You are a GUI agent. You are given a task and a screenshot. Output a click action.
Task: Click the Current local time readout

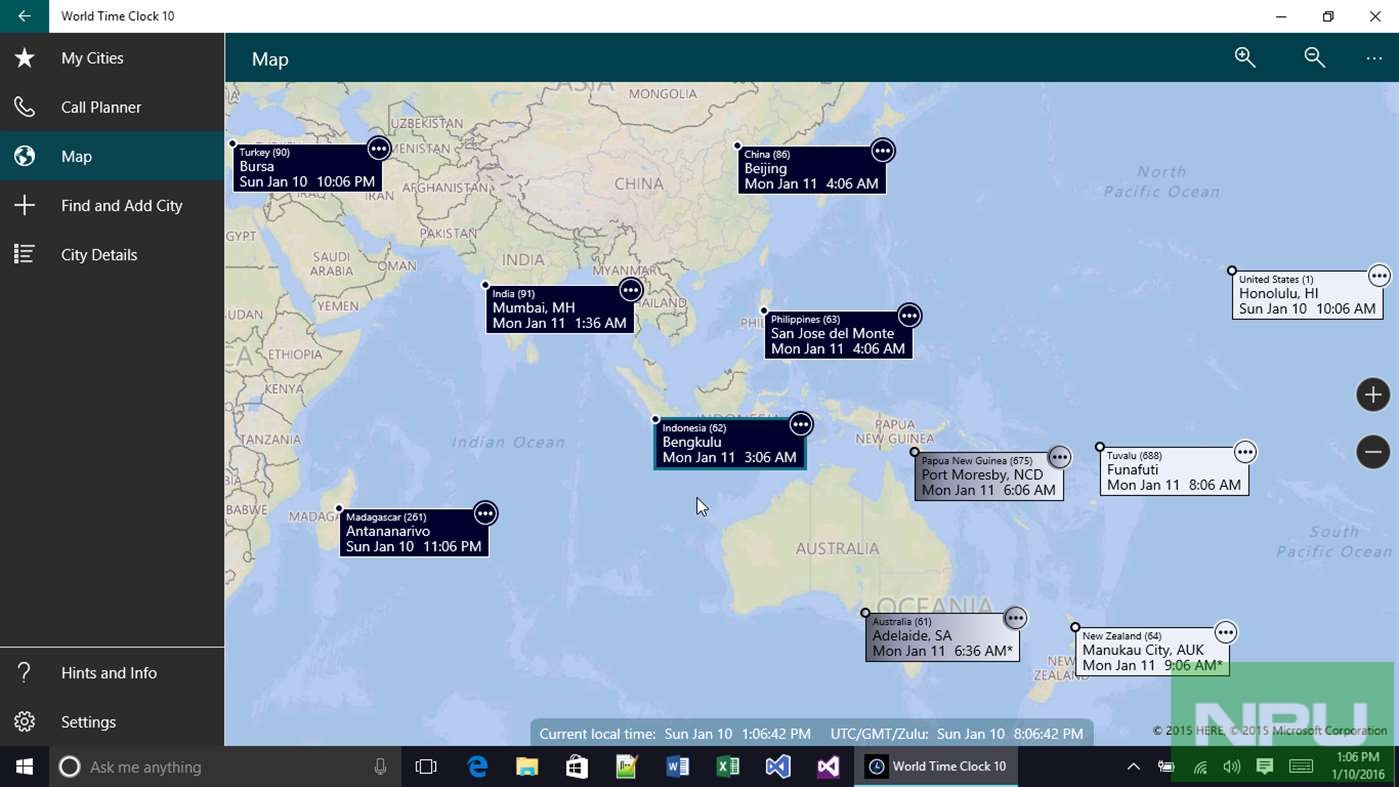click(675, 734)
